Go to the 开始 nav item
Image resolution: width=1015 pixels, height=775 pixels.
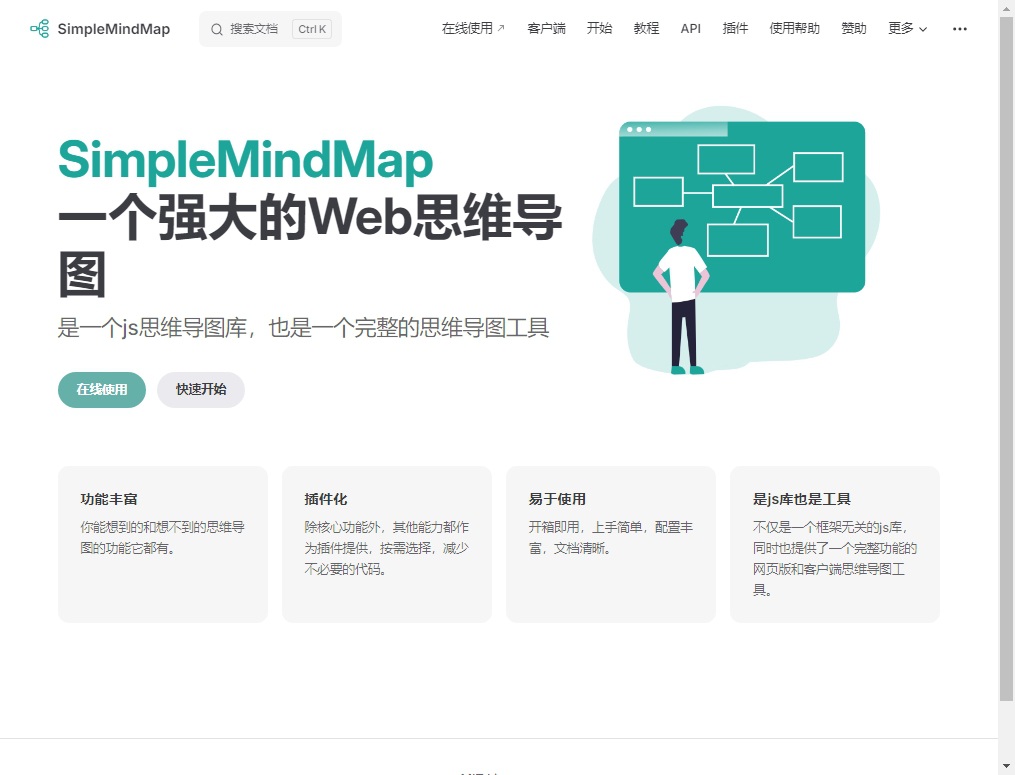click(599, 29)
